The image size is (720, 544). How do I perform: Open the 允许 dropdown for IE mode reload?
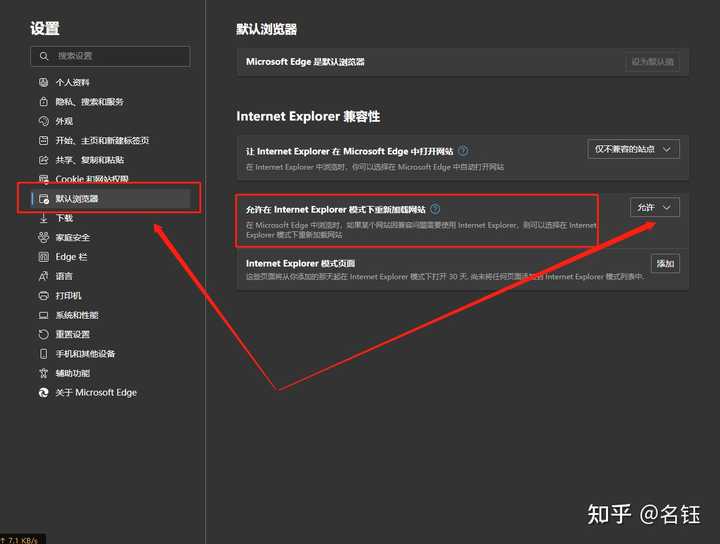point(654,208)
